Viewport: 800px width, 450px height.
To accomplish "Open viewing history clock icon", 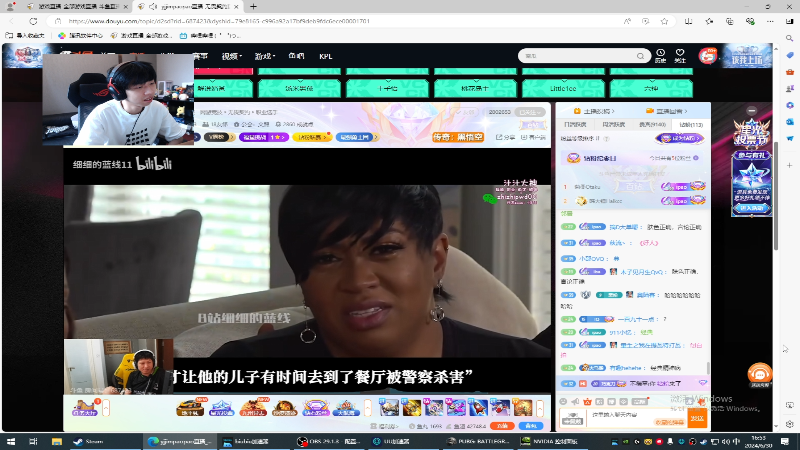I will (x=660, y=56).
